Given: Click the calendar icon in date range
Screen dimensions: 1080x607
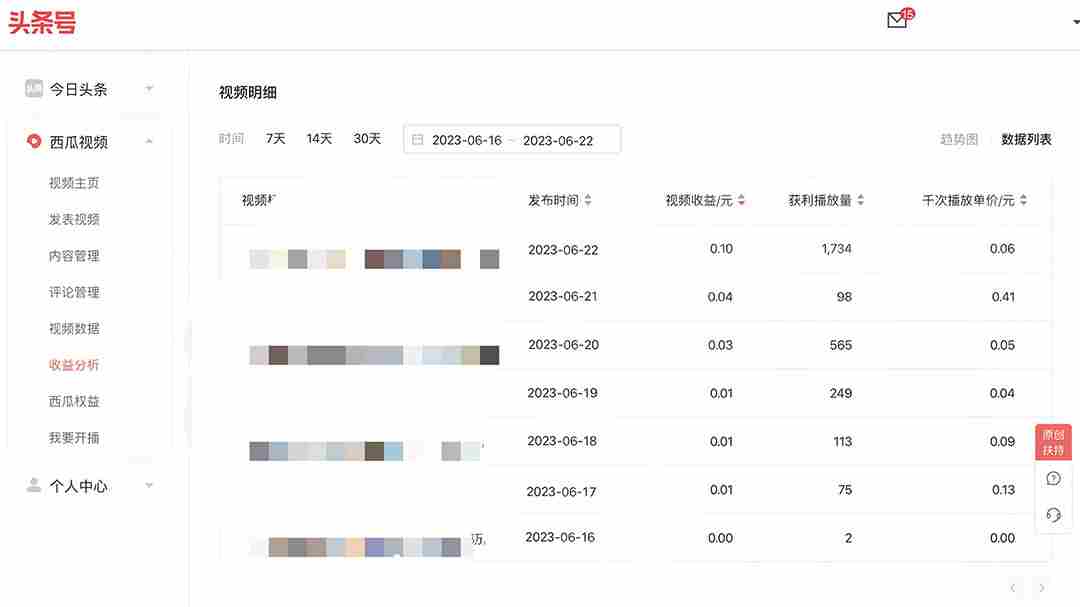Looking at the screenshot, I should pos(417,140).
